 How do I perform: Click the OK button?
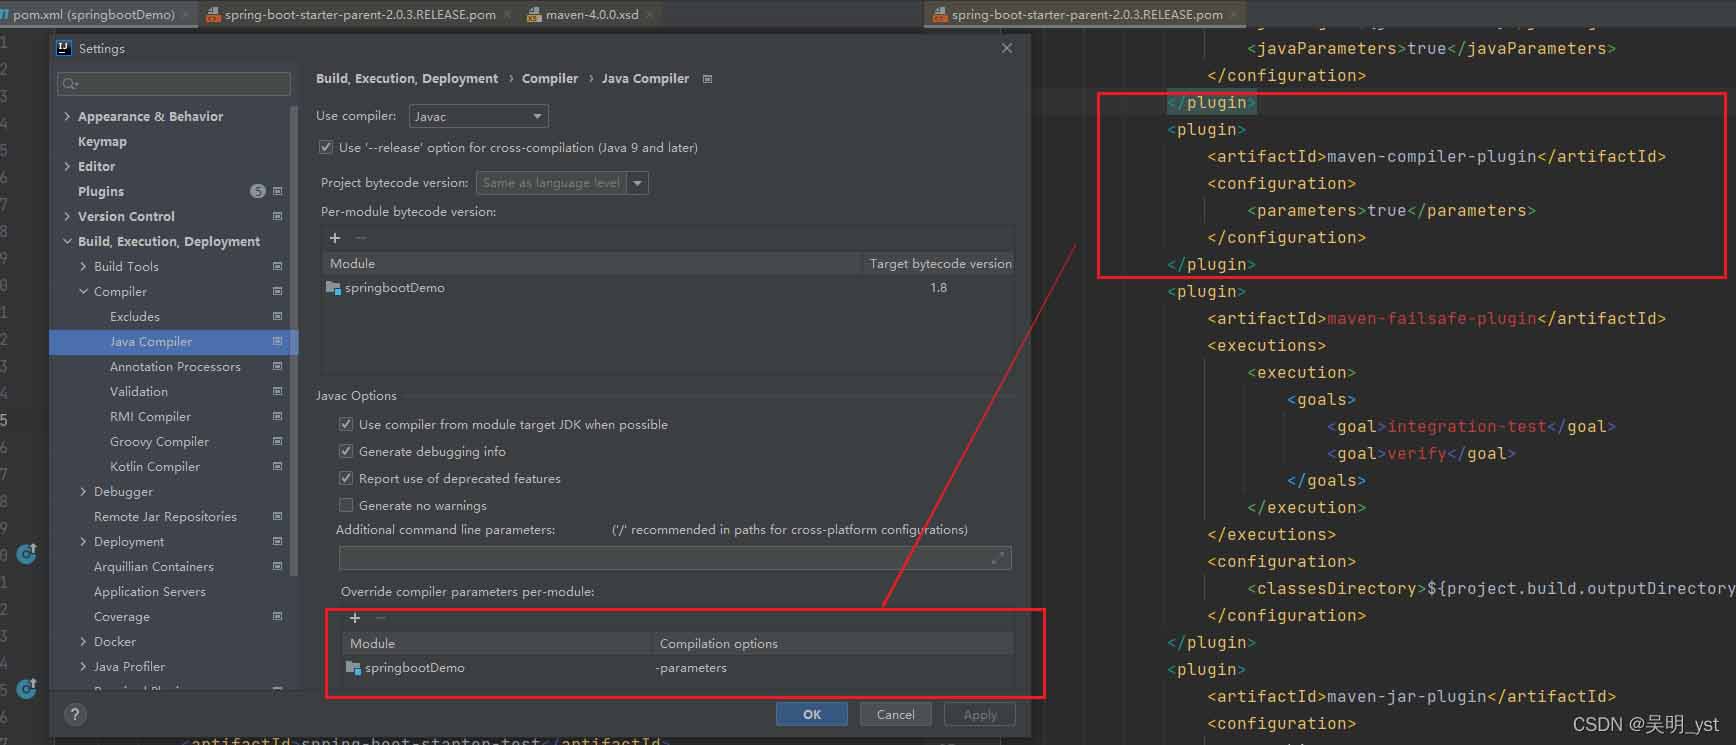pos(812,714)
